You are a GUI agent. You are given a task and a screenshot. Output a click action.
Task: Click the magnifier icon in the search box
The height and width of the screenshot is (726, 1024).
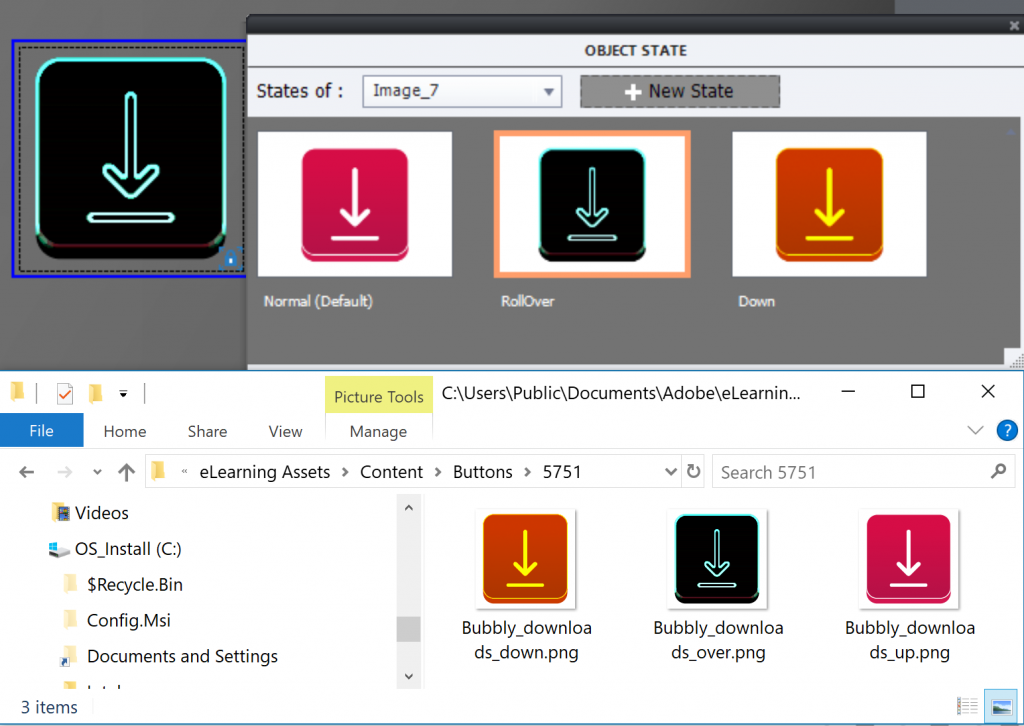click(997, 472)
